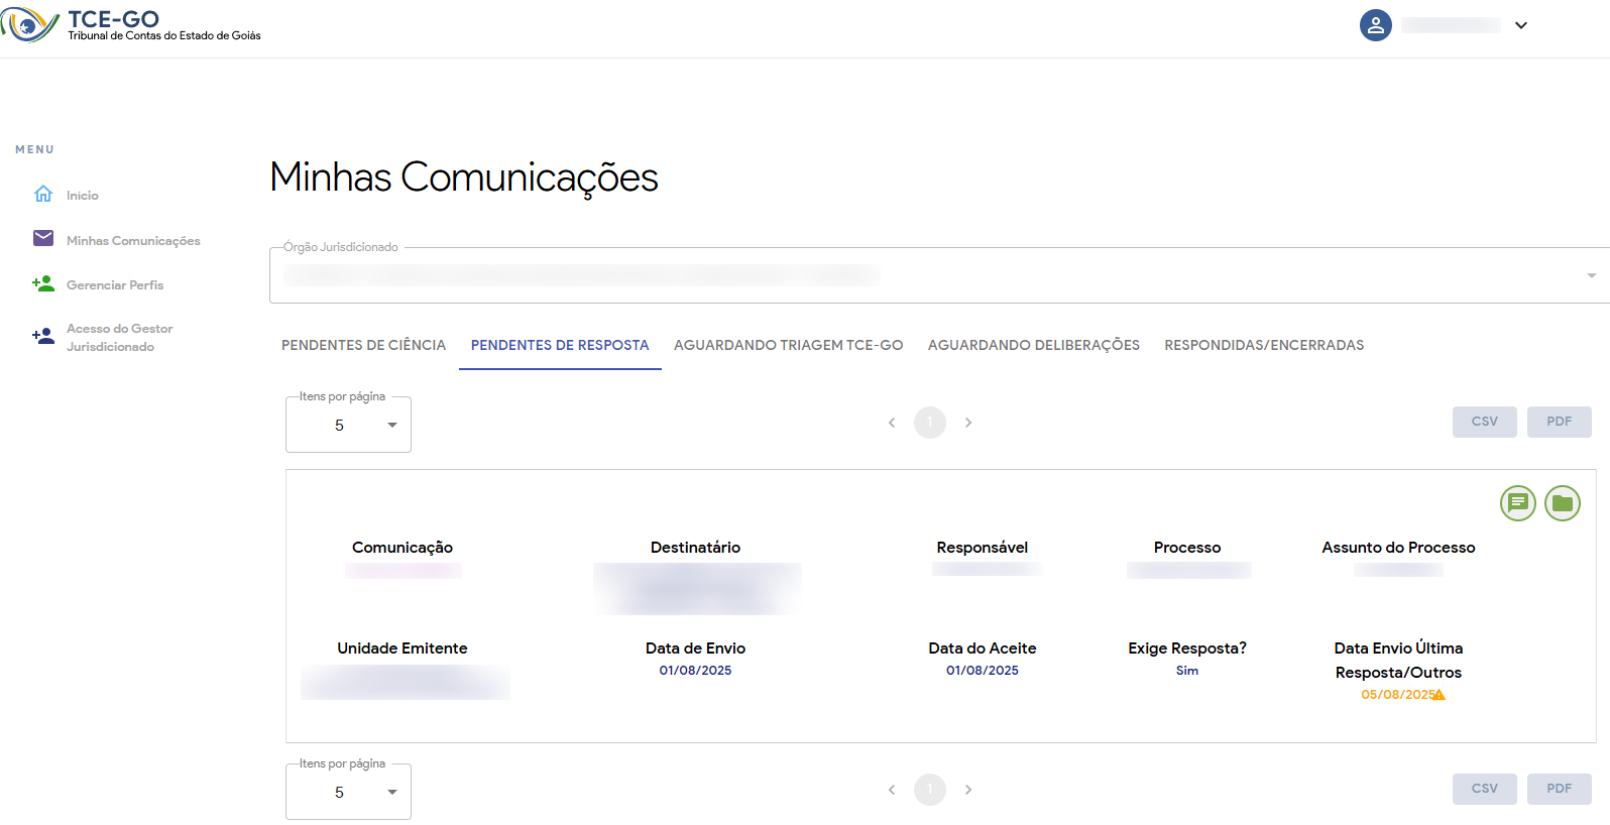Open the Órgão Jurisdicionado dropdown

[1590, 276]
